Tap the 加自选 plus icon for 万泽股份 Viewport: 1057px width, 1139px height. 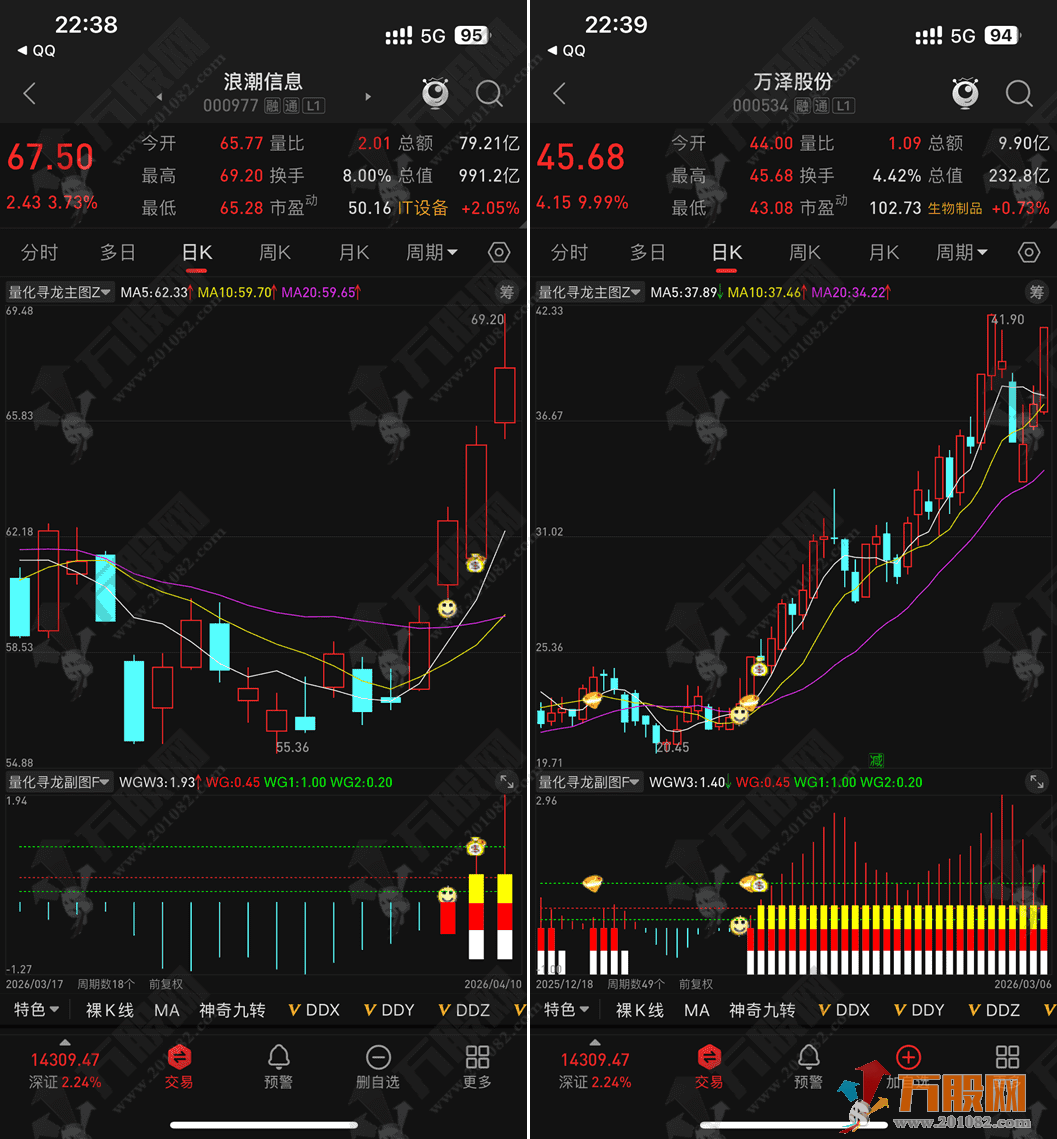pos(907,1057)
